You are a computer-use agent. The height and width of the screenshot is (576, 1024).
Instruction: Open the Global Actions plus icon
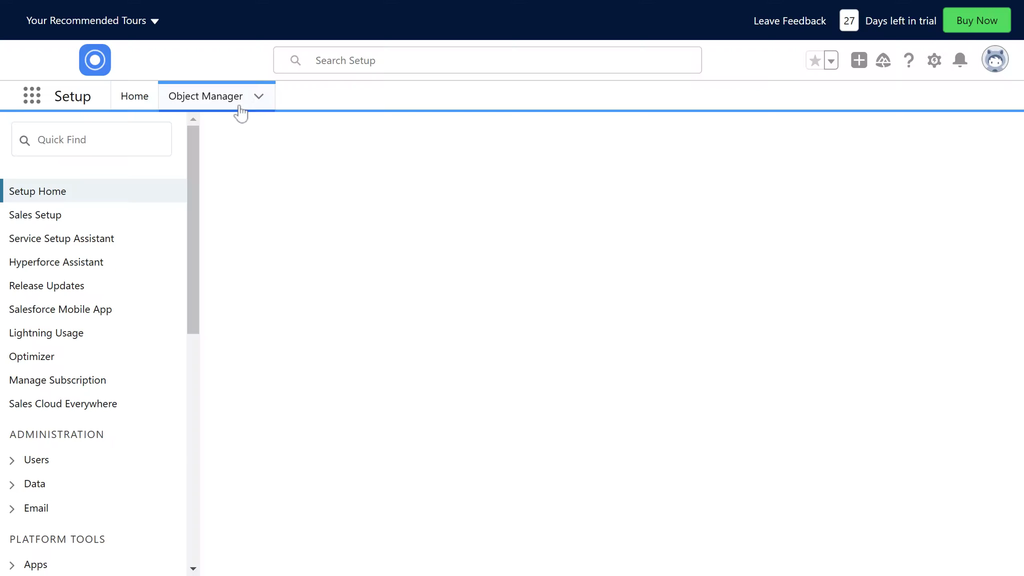859,61
